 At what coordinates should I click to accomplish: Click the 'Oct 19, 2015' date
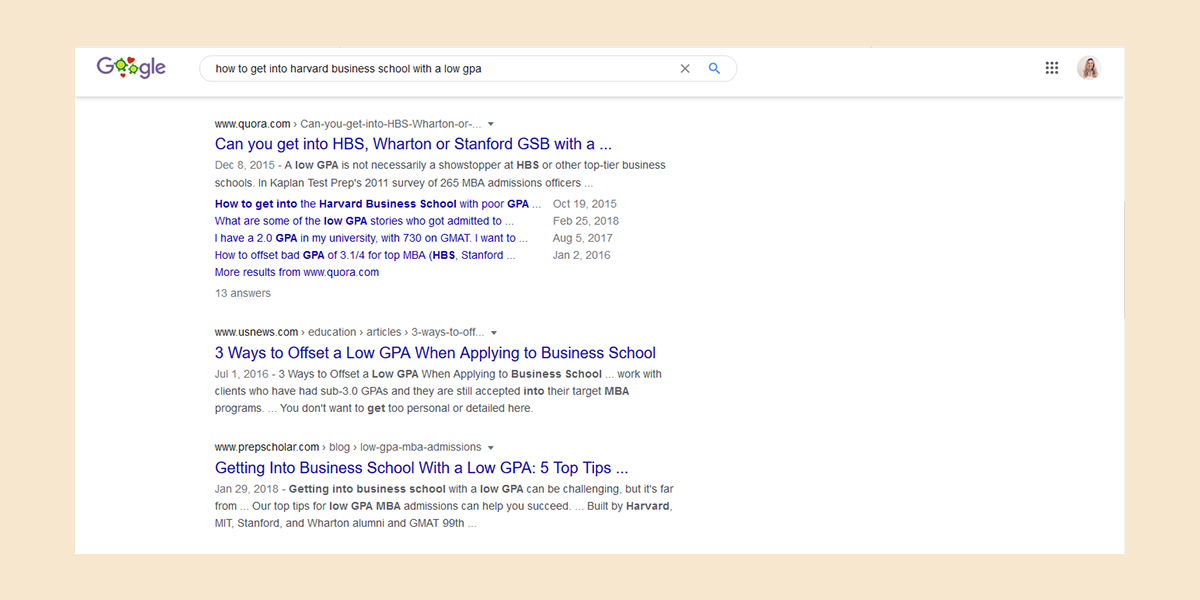[x=585, y=204]
